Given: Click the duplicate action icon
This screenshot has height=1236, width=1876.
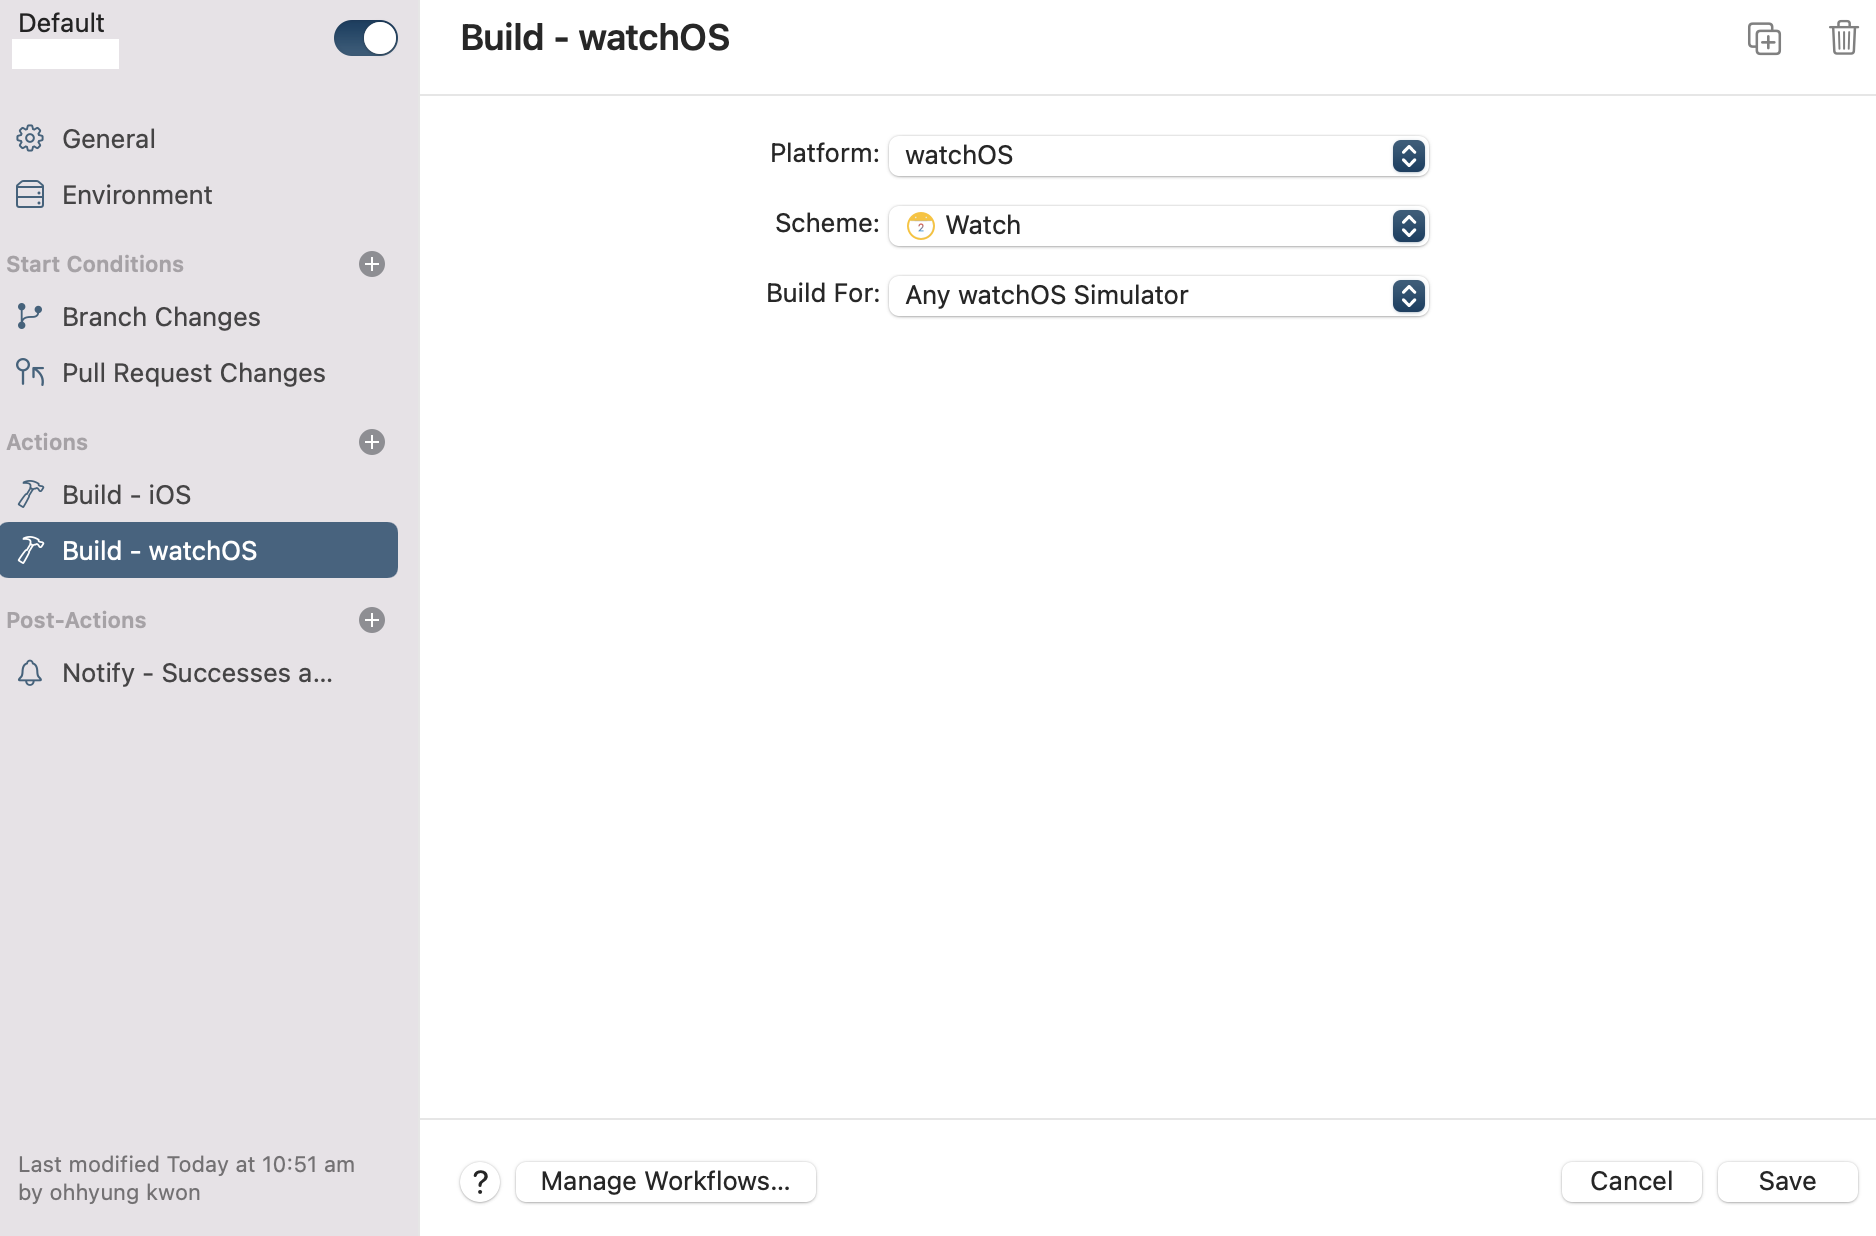Looking at the screenshot, I should [x=1764, y=38].
